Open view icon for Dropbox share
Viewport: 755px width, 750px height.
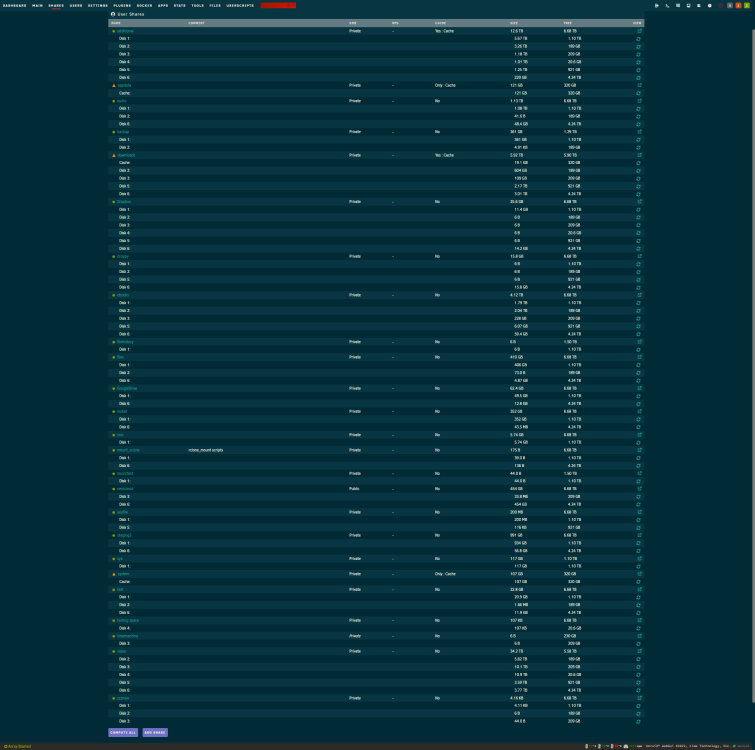(x=639, y=202)
